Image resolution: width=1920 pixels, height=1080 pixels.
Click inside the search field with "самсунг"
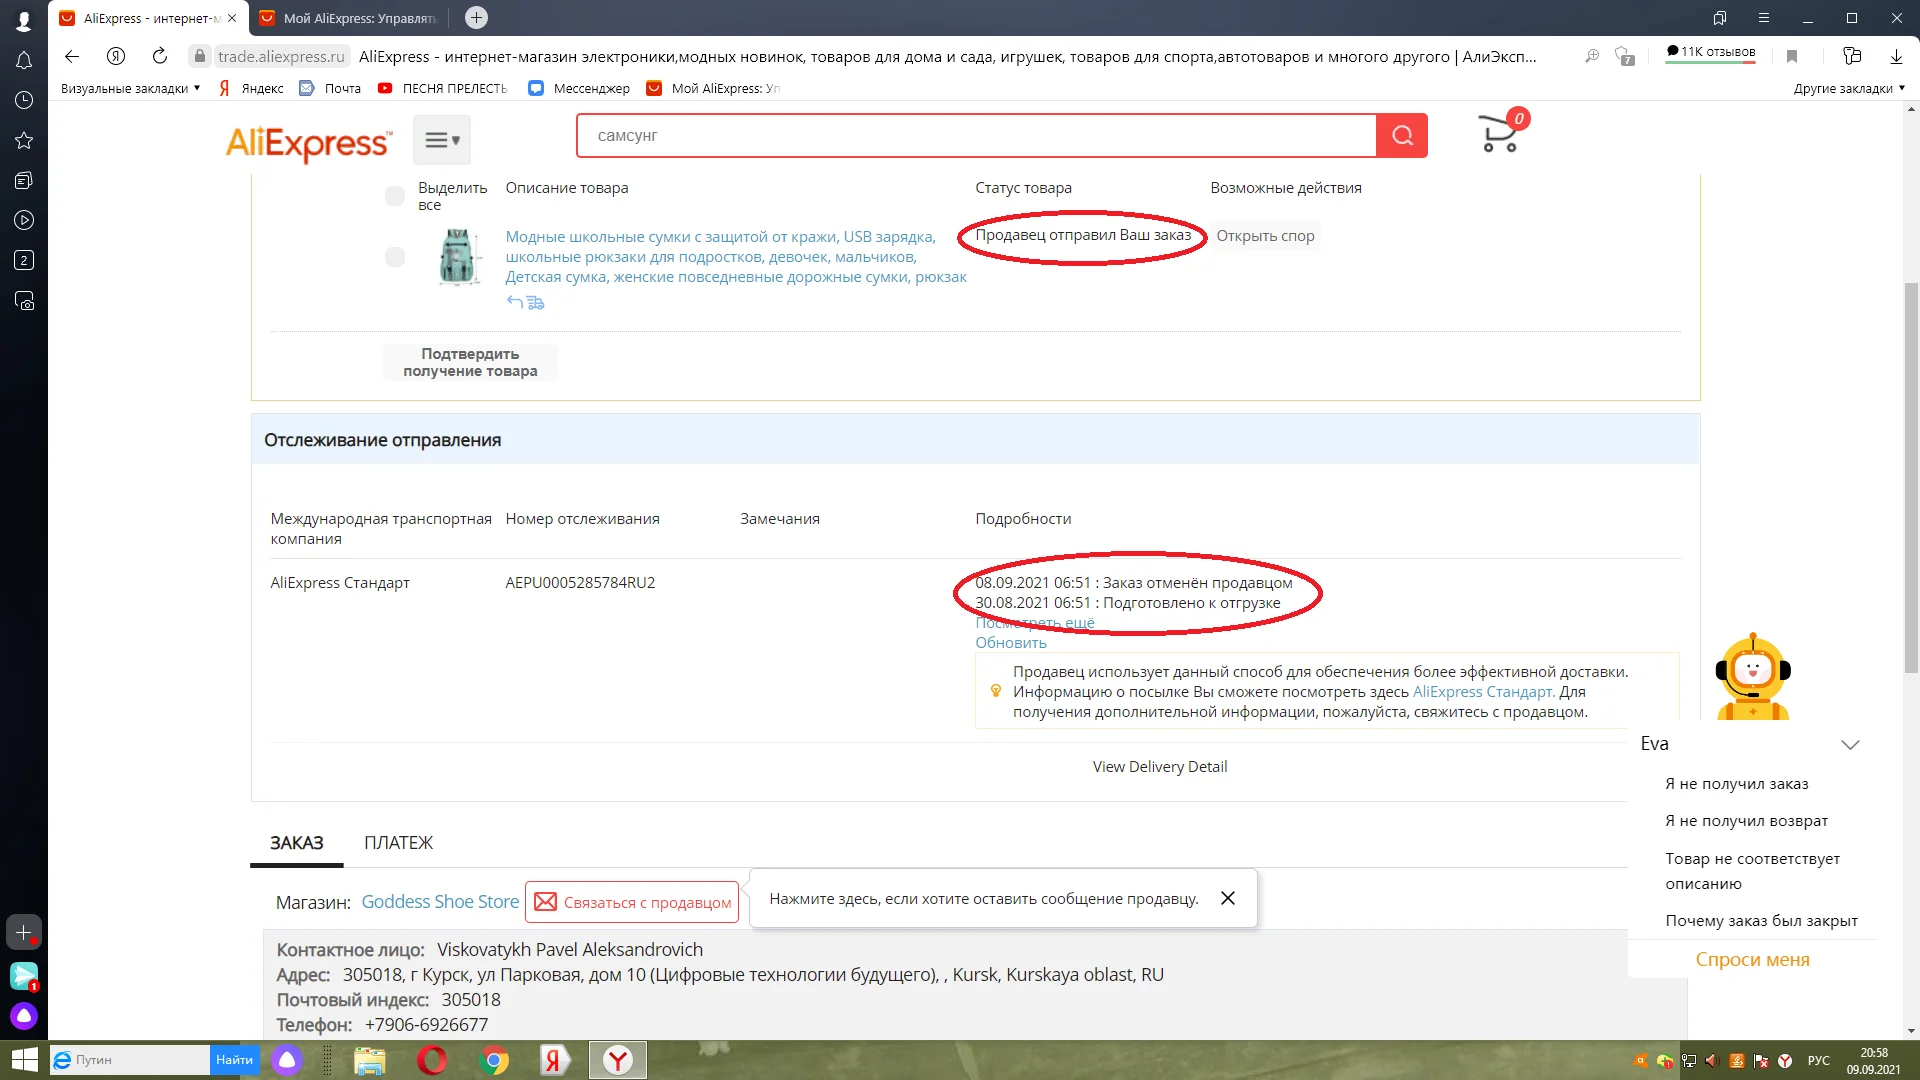click(975, 136)
